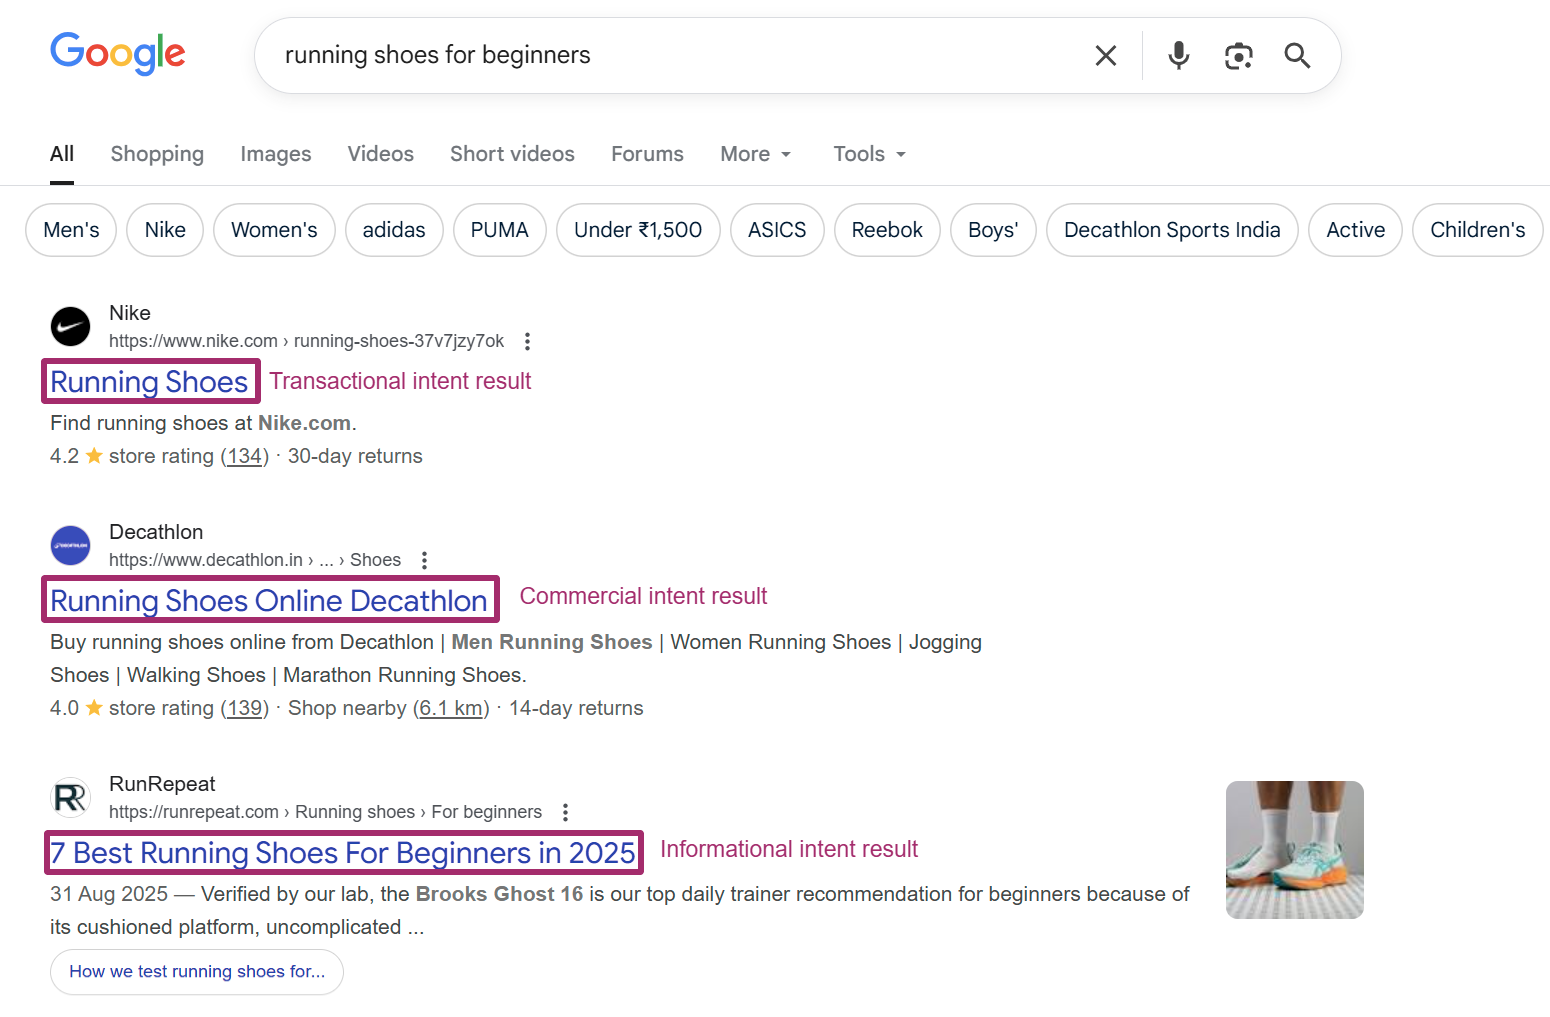The image size is (1550, 1017).
Task: Click the magnifying glass search icon
Action: [x=1297, y=56]
